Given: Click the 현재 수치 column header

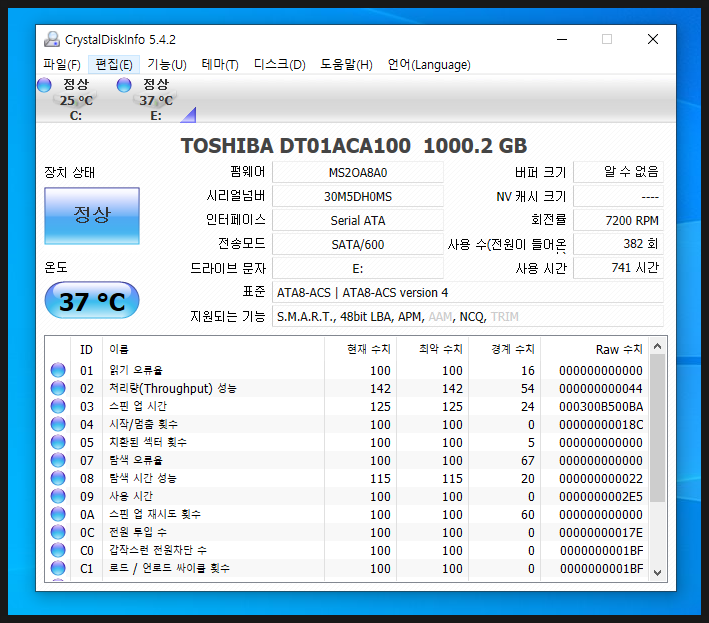Looking at the screenshot, I should (360, 349).
